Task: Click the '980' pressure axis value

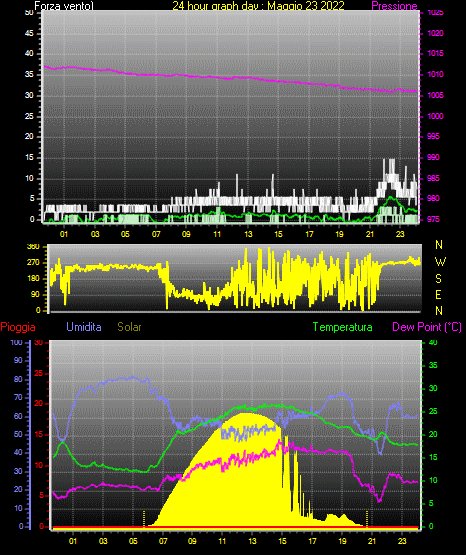Action: (x=433, y=198)
